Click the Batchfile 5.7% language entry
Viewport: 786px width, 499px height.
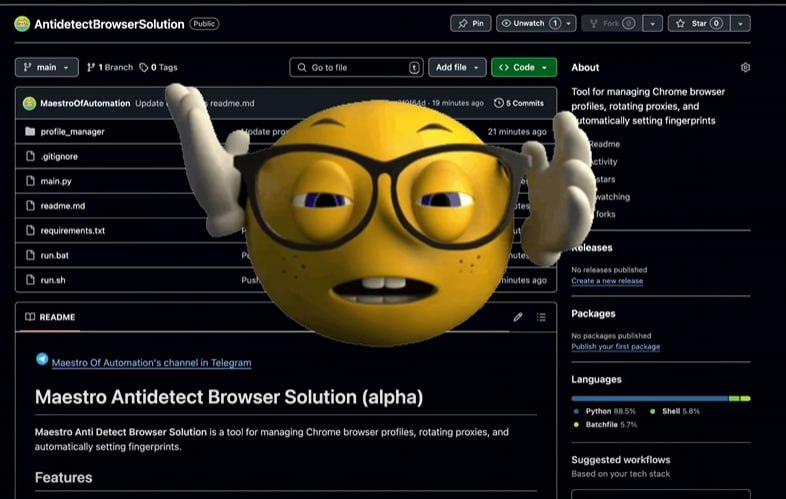[605, 425]
